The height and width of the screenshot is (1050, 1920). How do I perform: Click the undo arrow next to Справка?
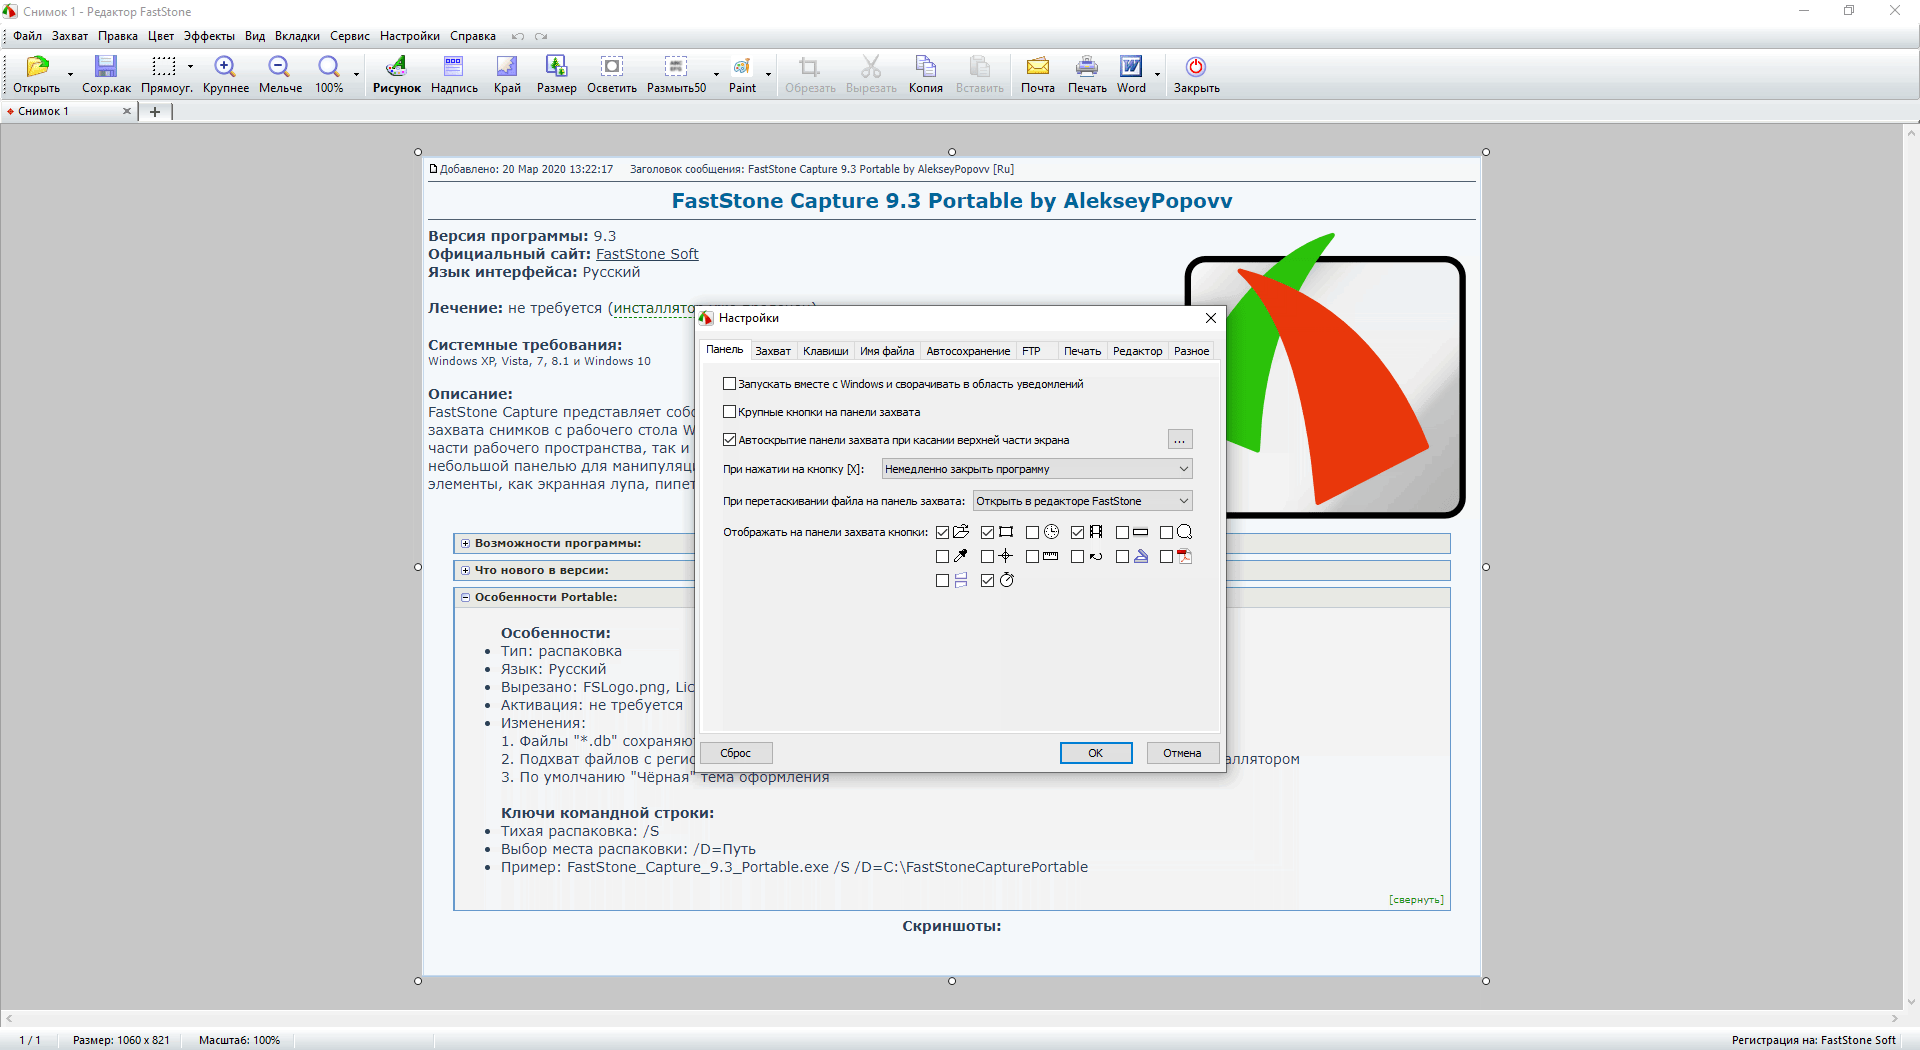coord(518,36)
